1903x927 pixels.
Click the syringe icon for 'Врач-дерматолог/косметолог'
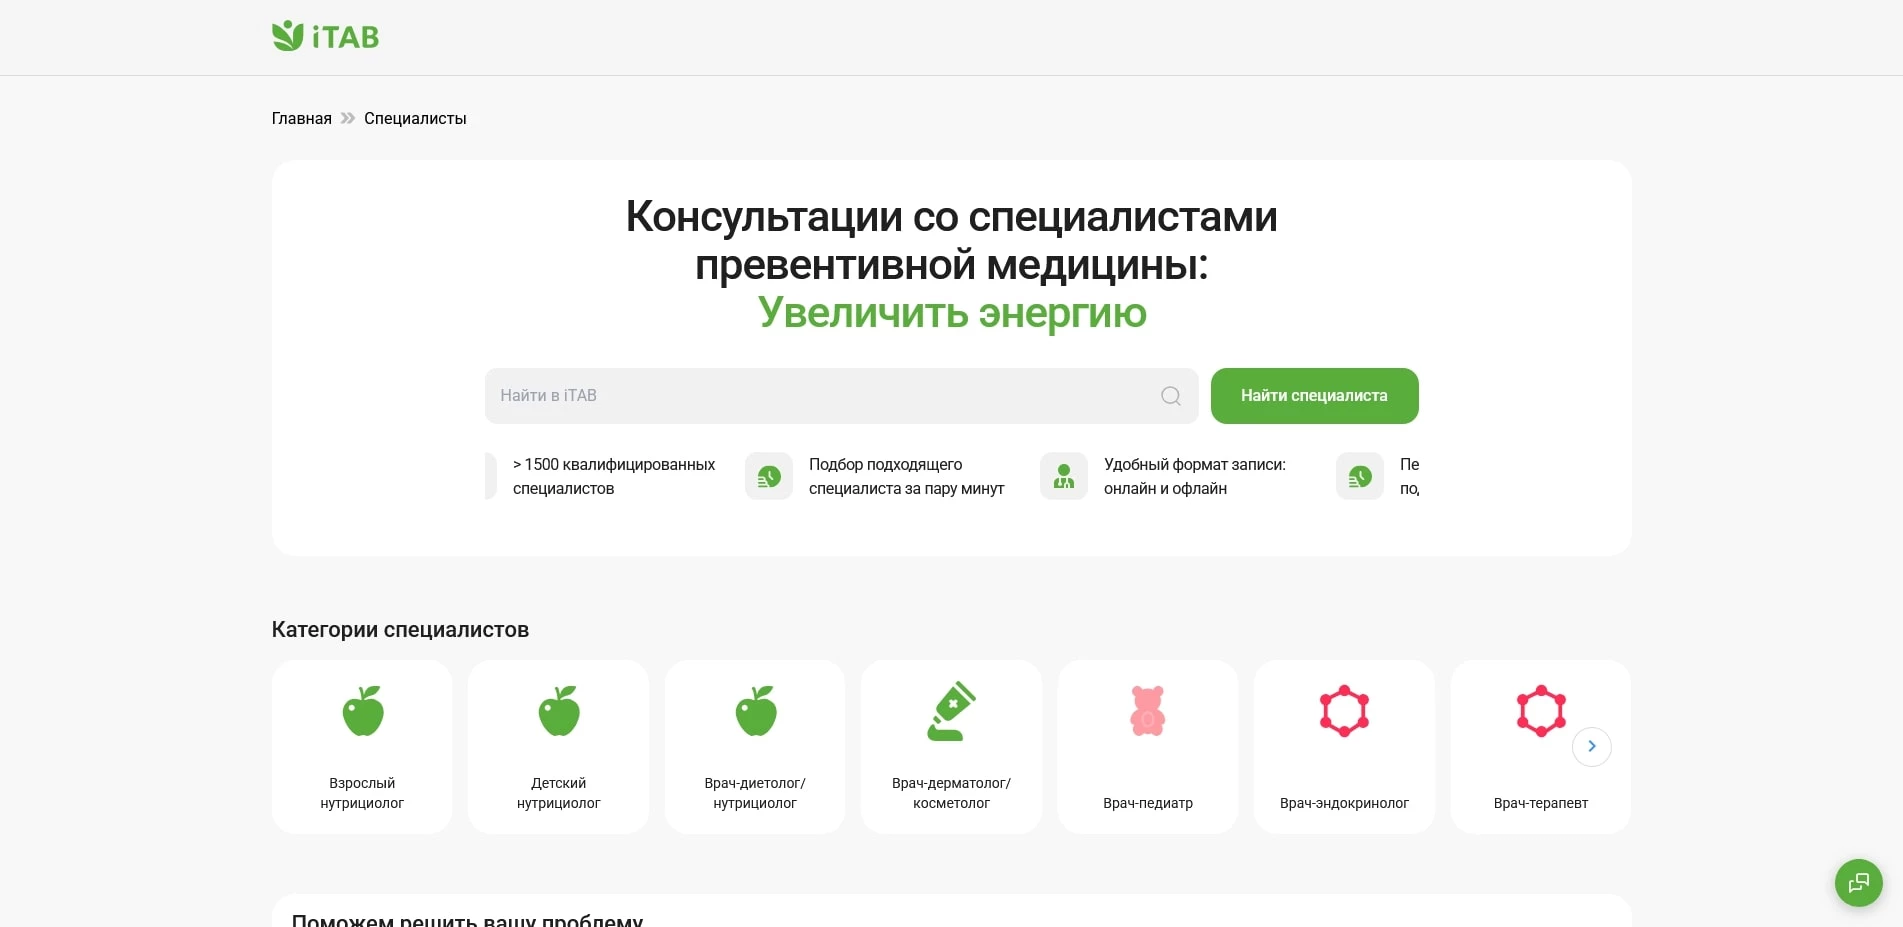pos(951,711)
